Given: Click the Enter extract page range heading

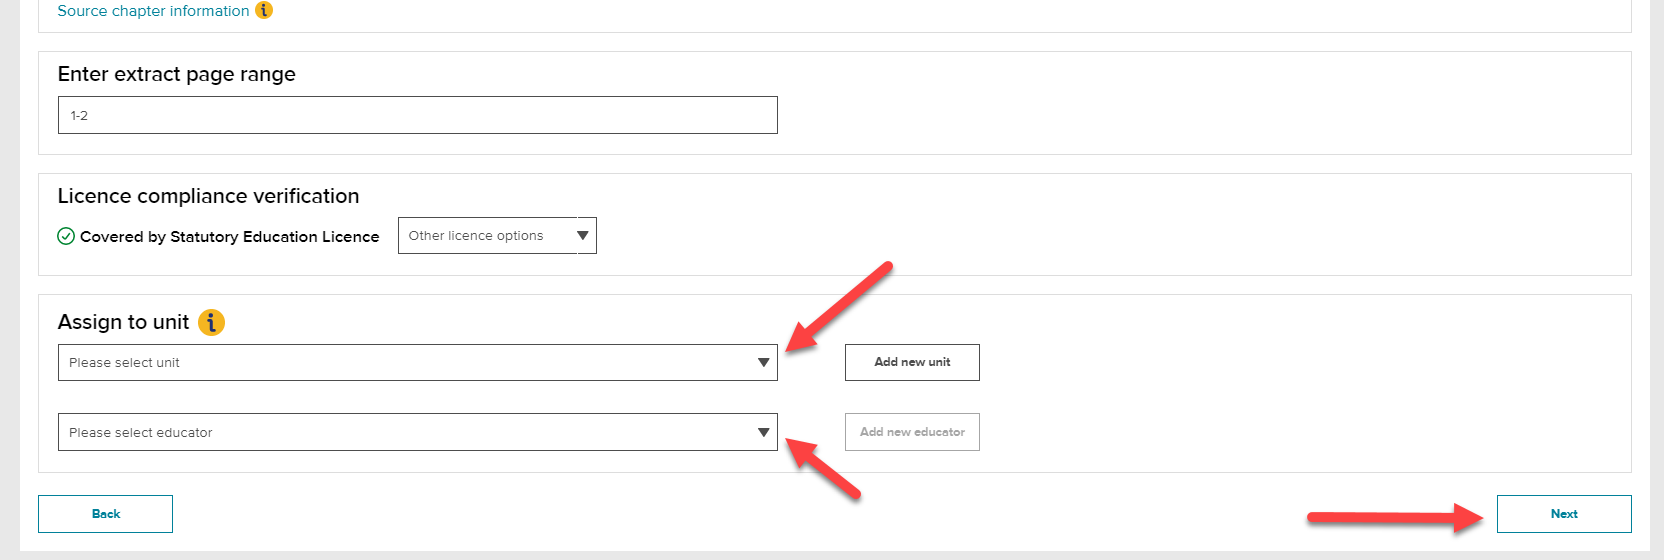Looking at the screenshot, I should 177,74.
